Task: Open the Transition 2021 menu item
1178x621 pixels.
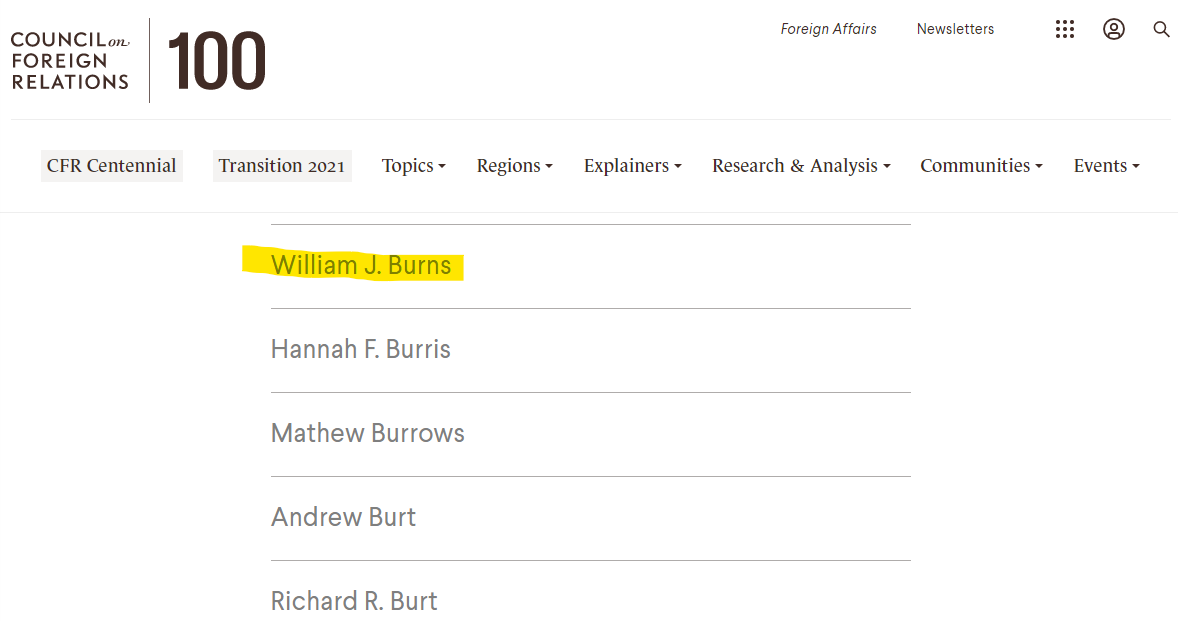Action: click(282, 165)
